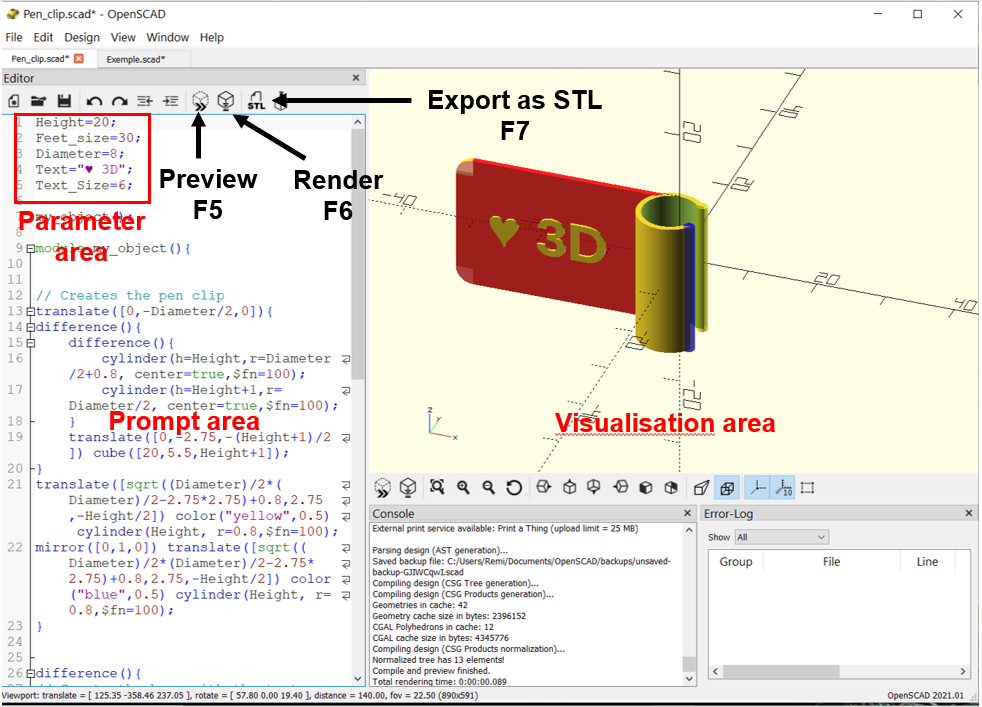Image resolution: width=982 pixels, height=707 pixels.
Task: Collapse the module fold at line 9
Action: pos(31,249)
